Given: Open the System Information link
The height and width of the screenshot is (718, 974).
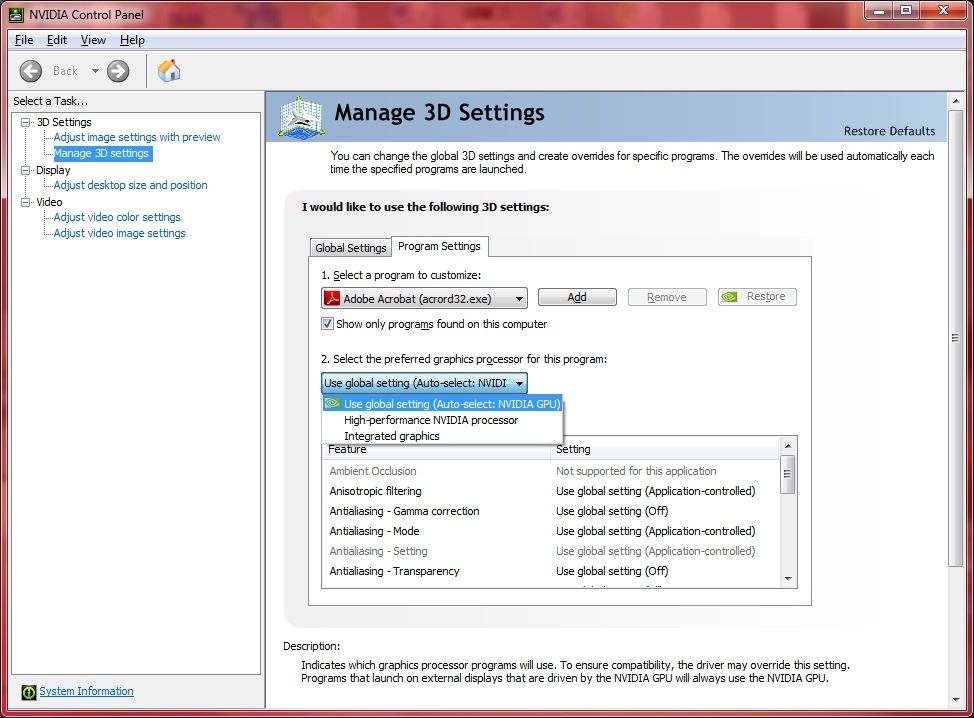Looking at the screenshot, I should [x=86, y=691].
